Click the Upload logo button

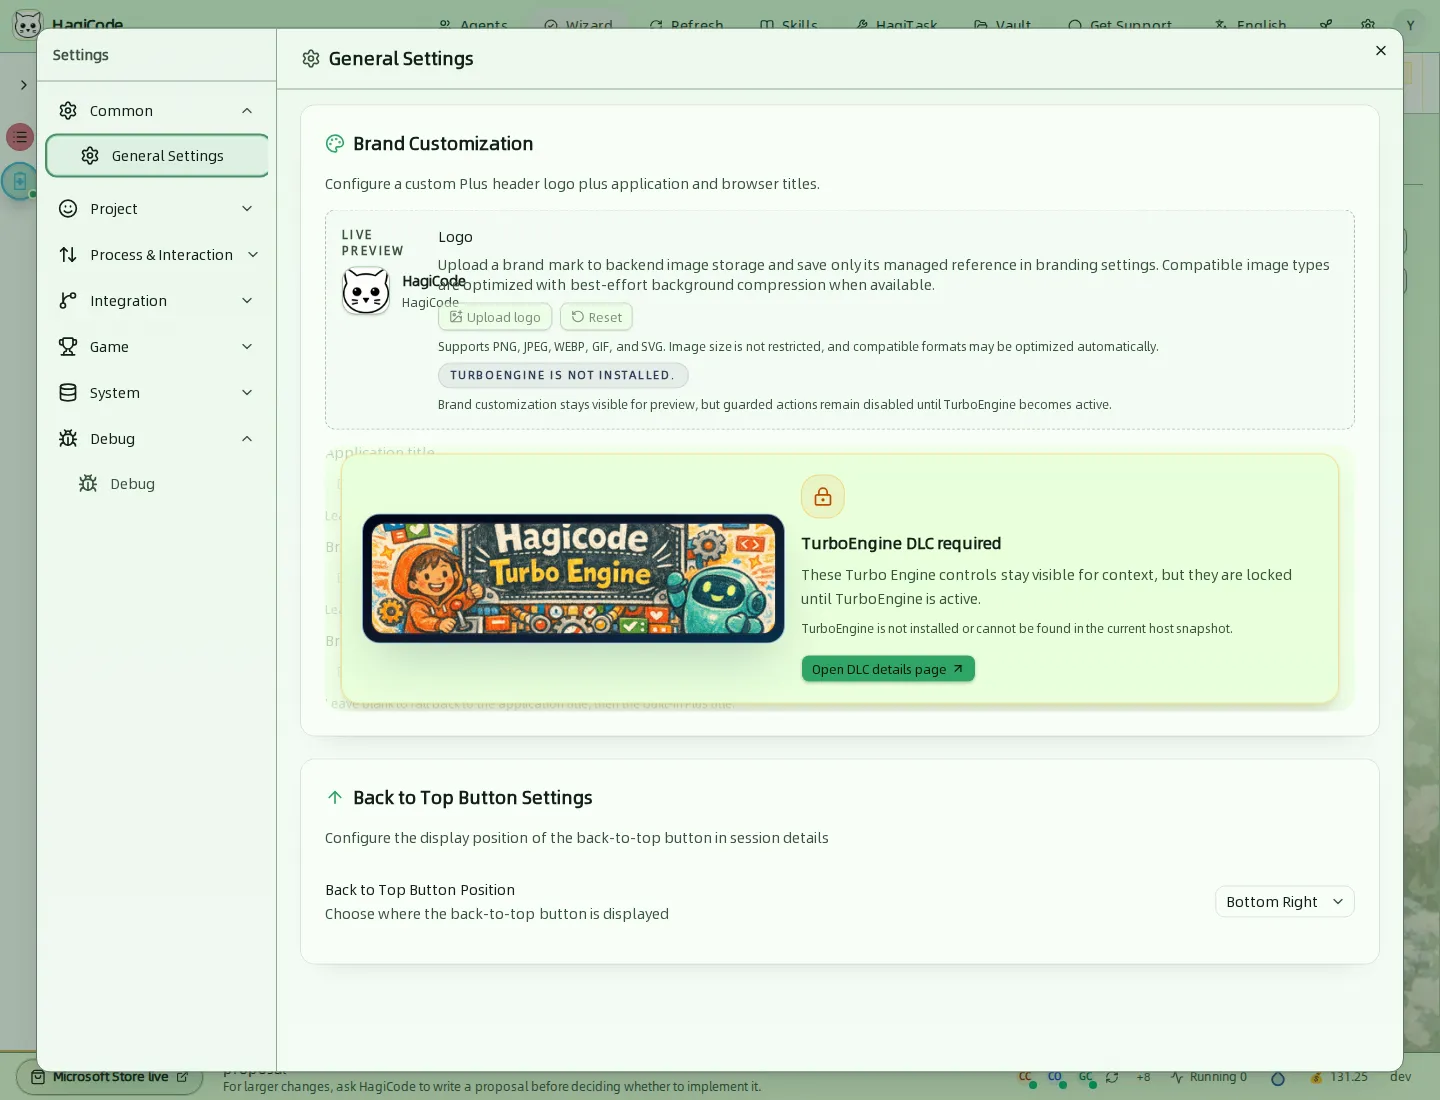coord(495,317)
